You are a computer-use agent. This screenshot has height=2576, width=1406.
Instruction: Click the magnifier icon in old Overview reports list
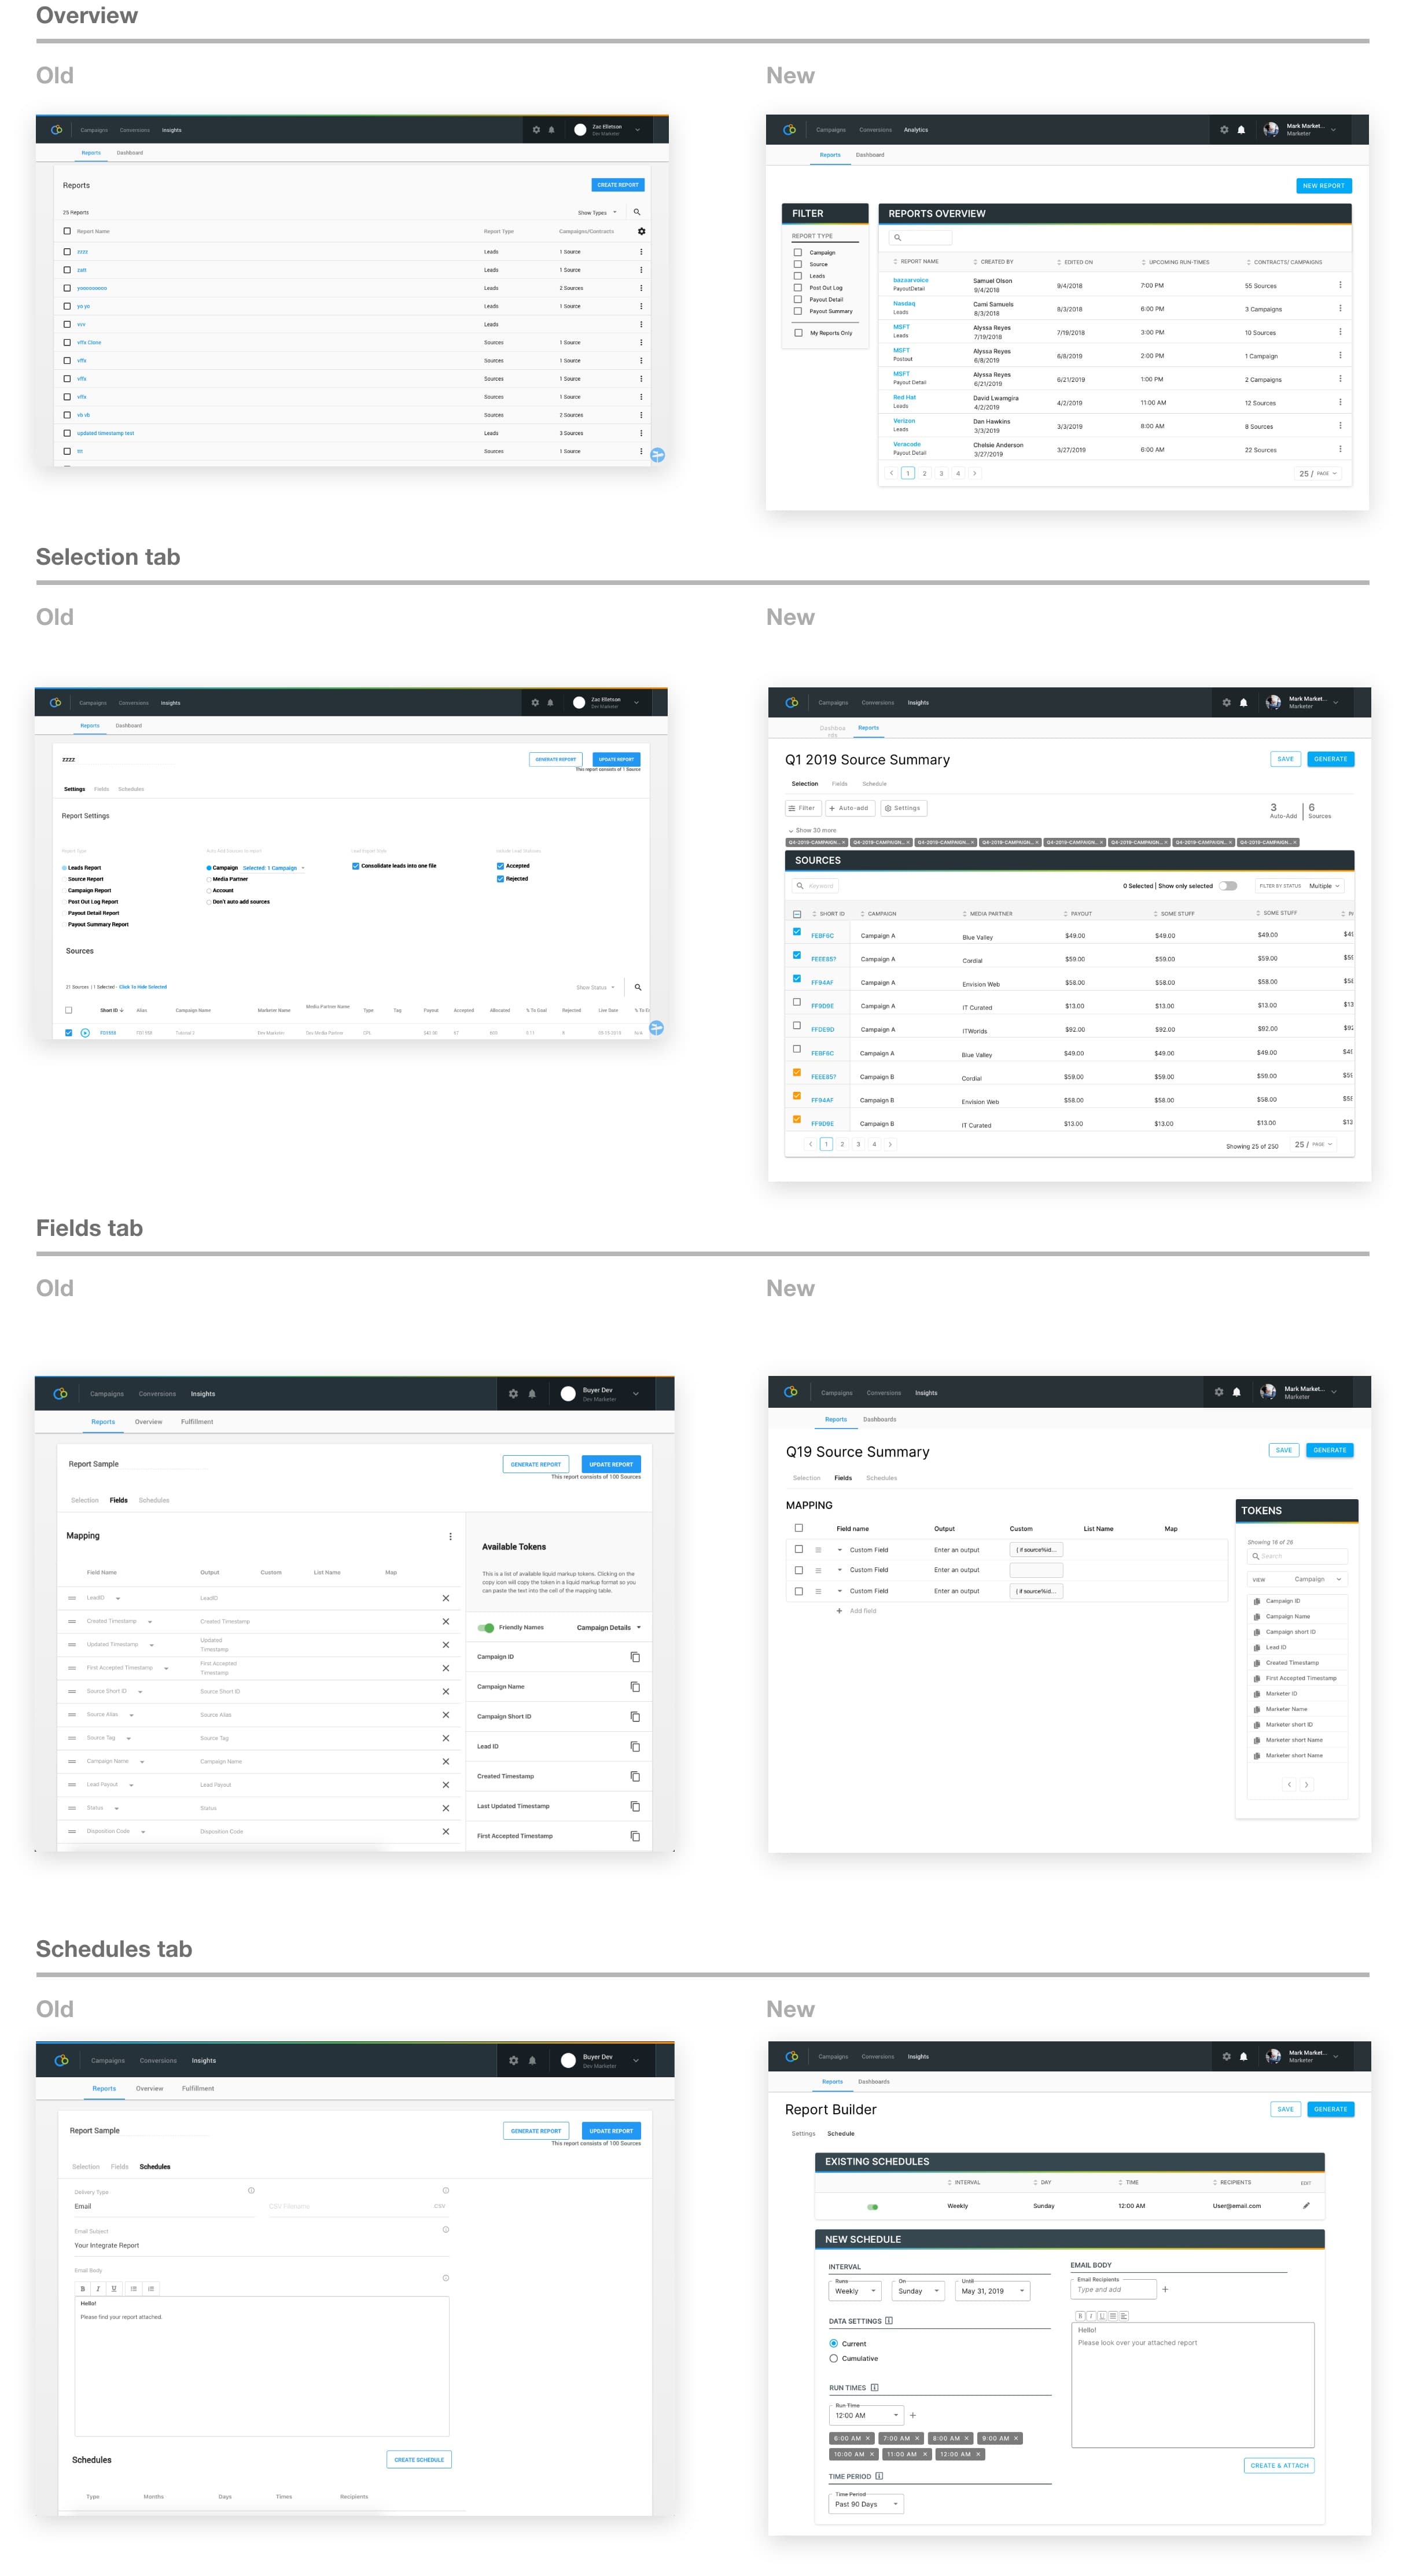[637, 212]
